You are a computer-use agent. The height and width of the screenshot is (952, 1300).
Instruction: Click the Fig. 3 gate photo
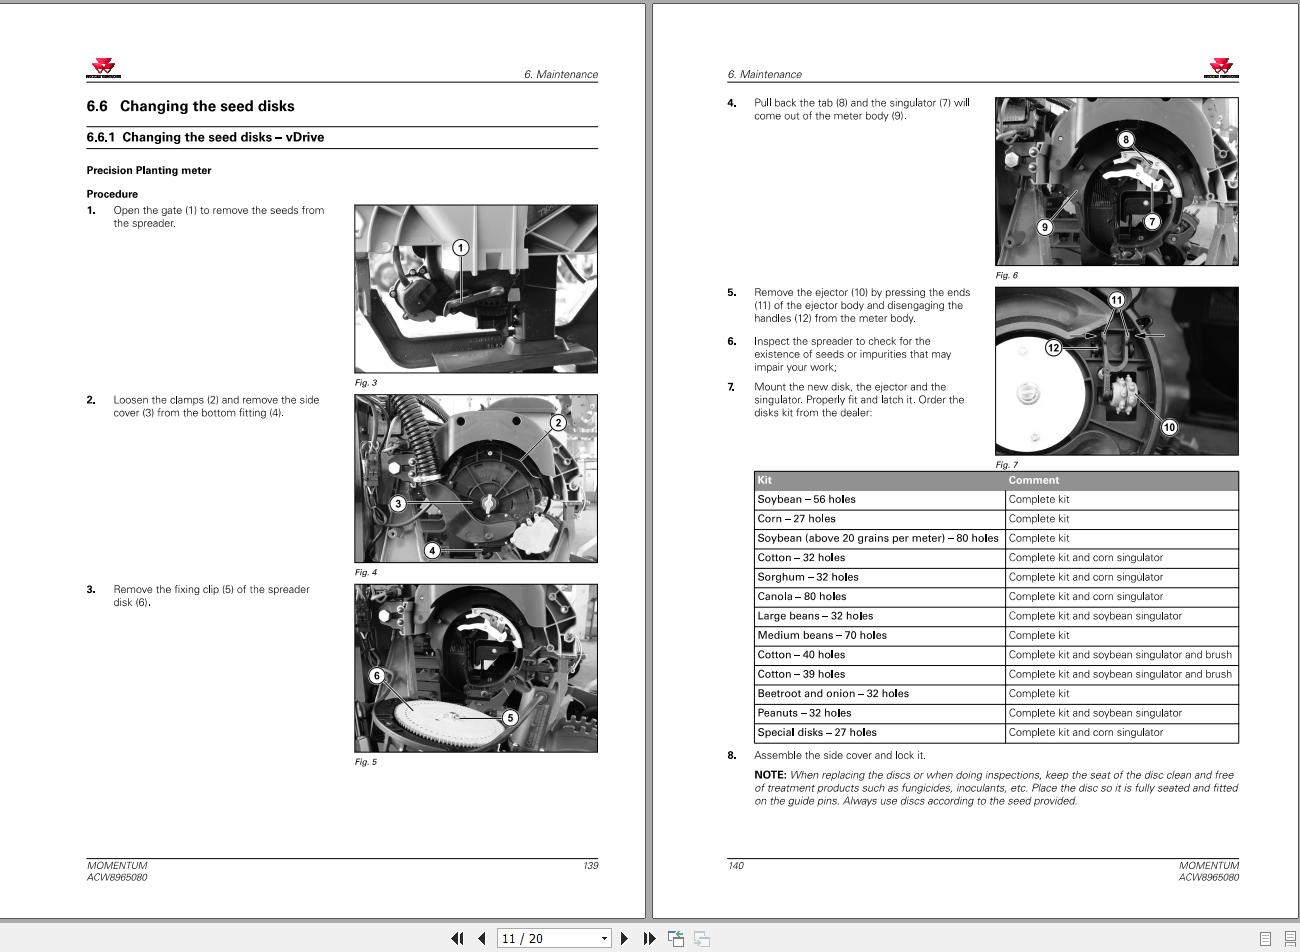coord(476,289)
